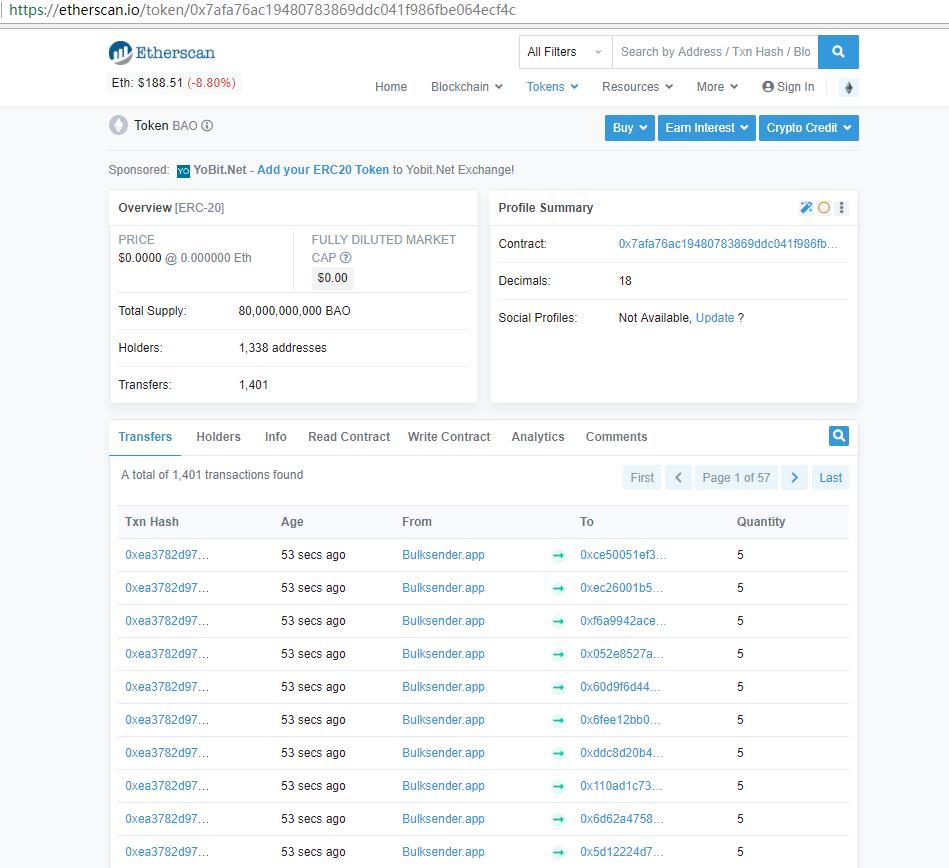Click the Age column header

click(292, 522)
